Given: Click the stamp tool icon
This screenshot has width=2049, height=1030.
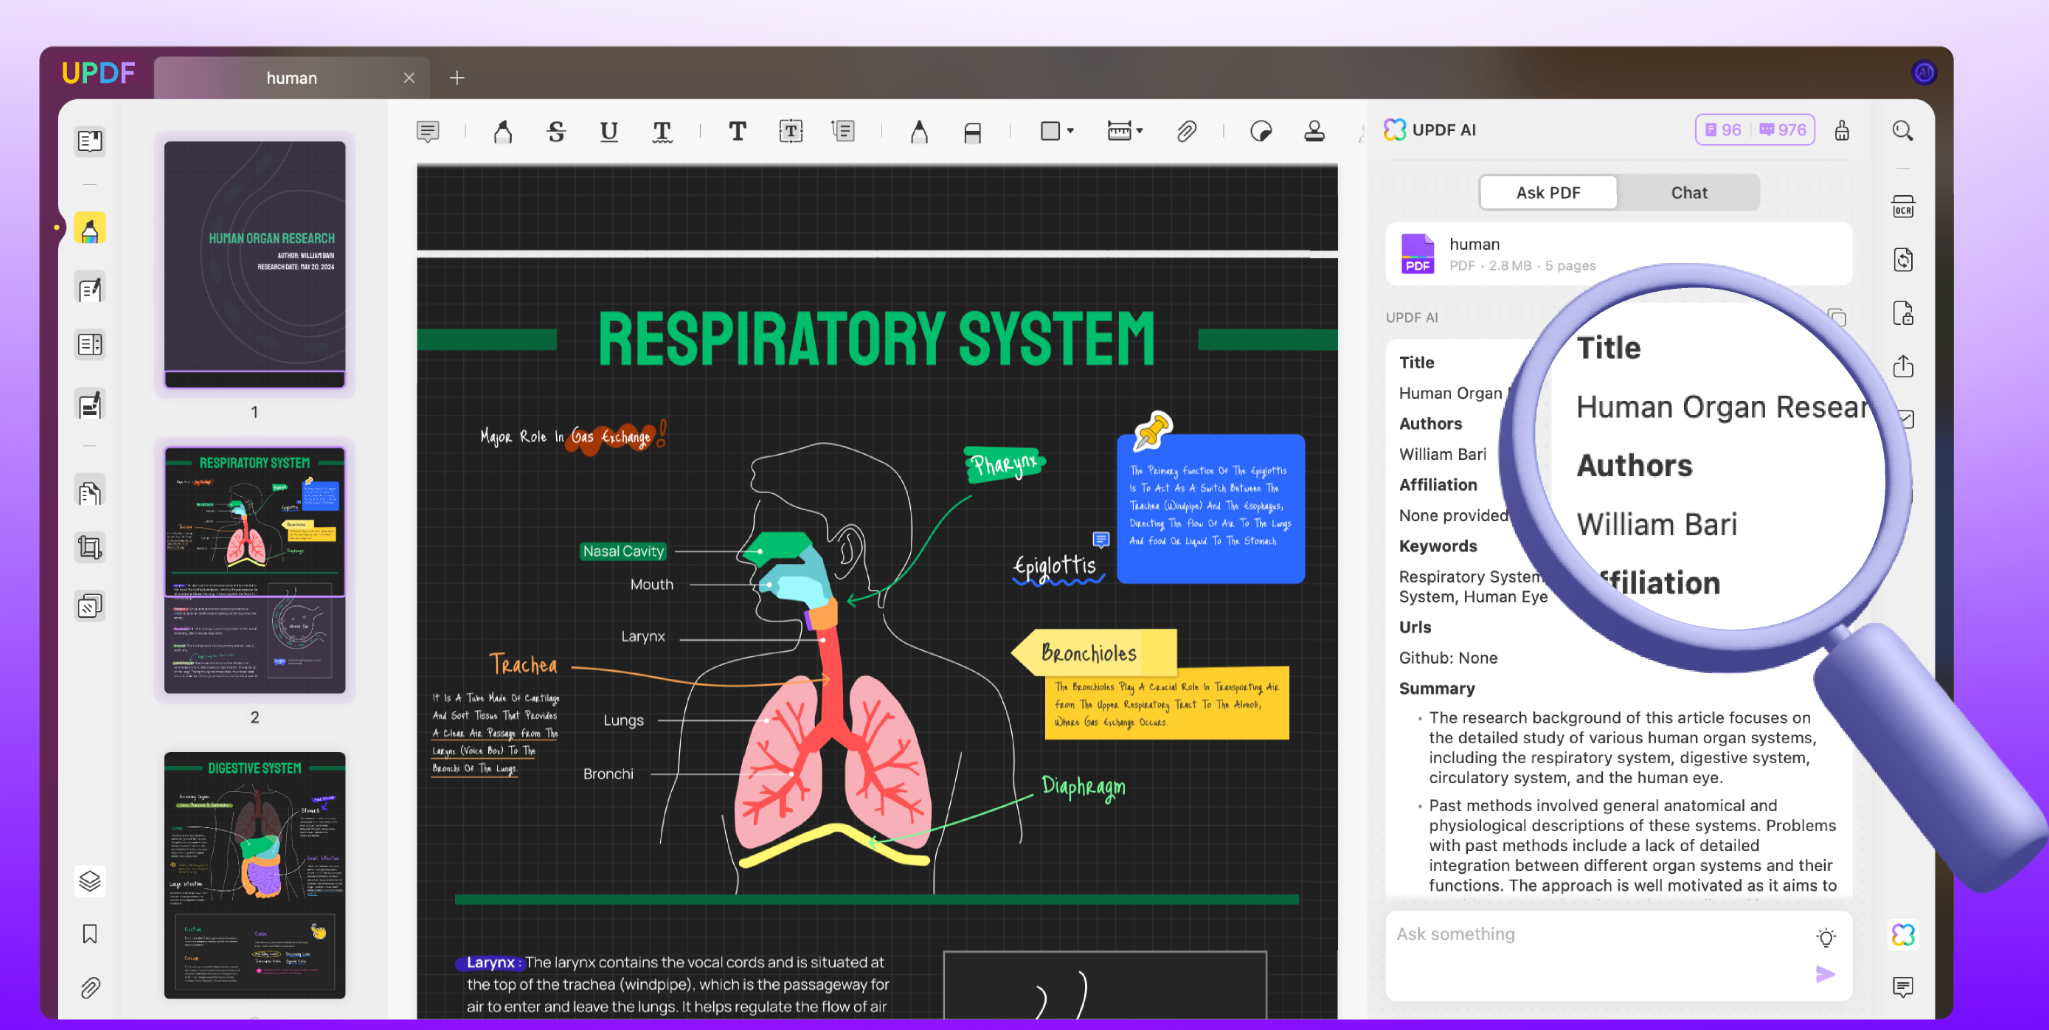Looking at the screenshot, I should (x=1314, y=131).
